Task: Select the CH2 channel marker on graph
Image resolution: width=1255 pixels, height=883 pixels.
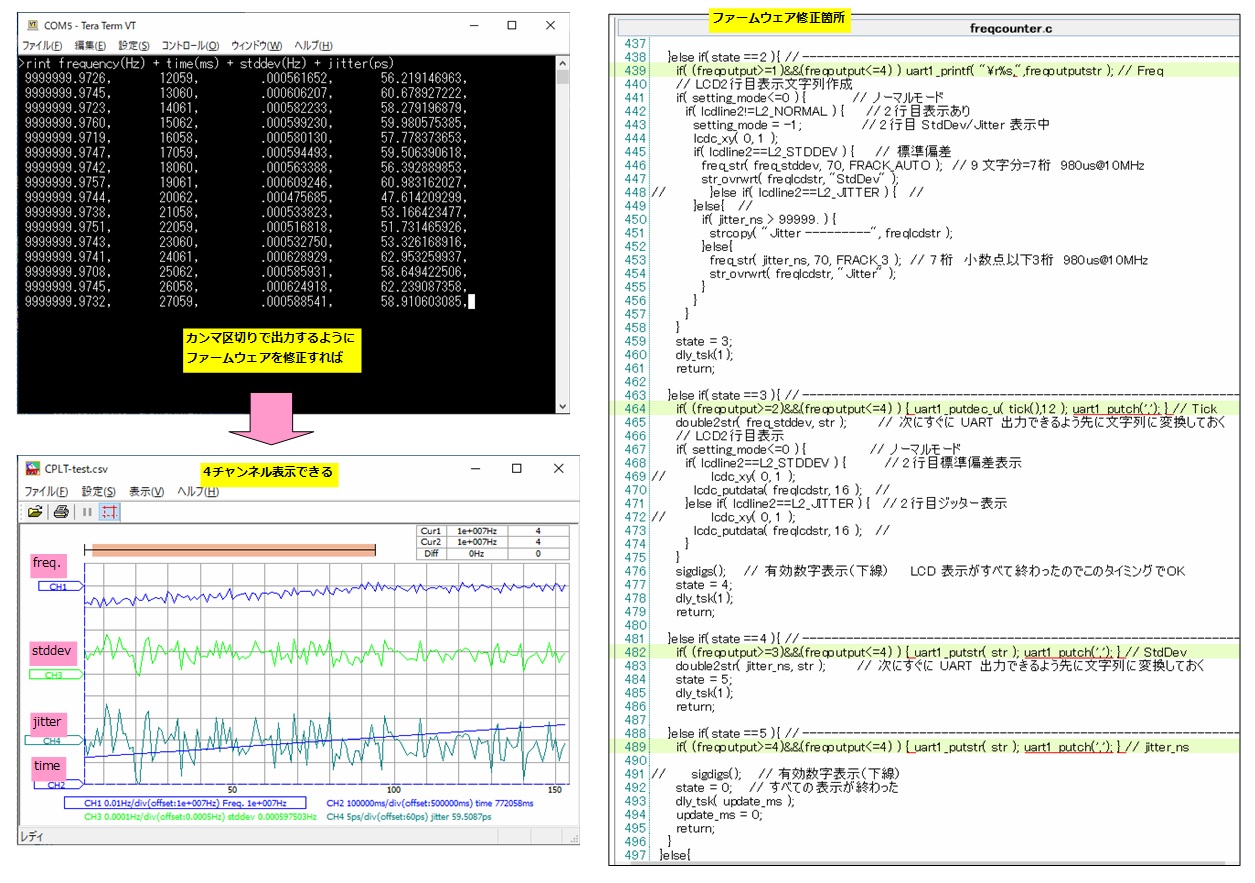Action: click(x=59, y=785)
